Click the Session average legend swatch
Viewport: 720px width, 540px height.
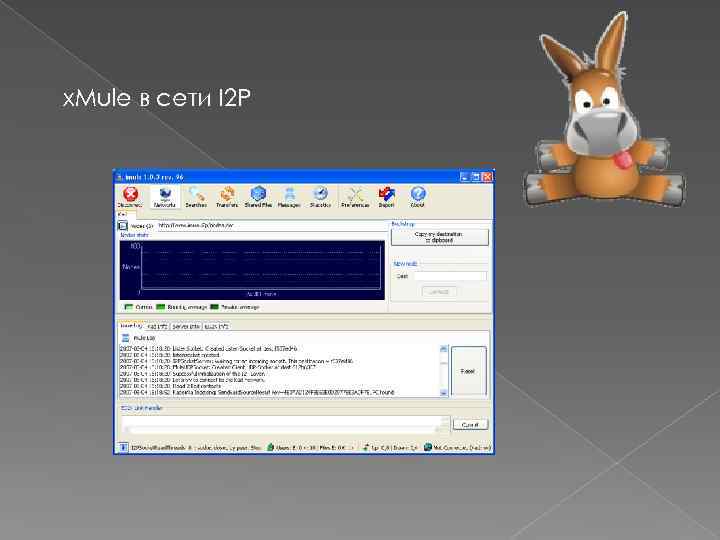tap(214, 307)
